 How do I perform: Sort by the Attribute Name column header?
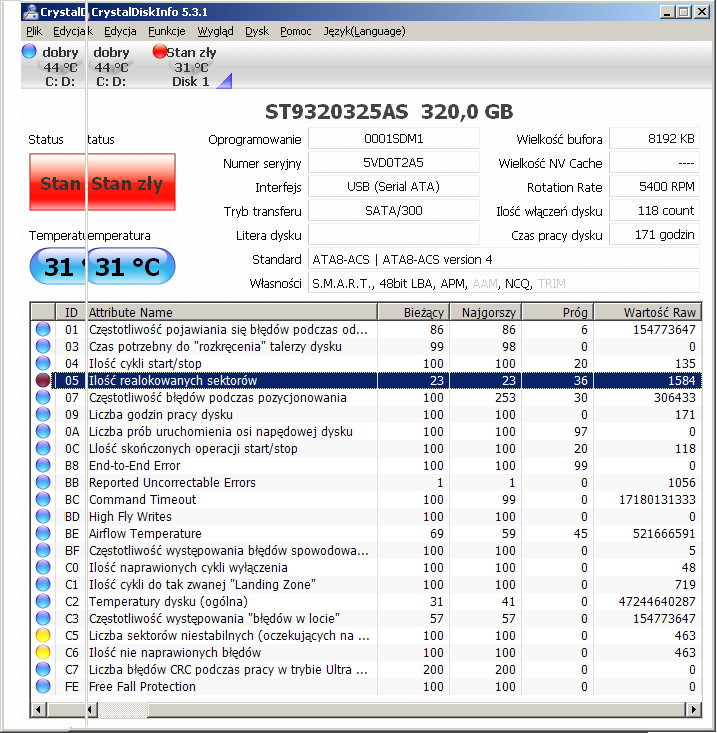pos(231,312)
